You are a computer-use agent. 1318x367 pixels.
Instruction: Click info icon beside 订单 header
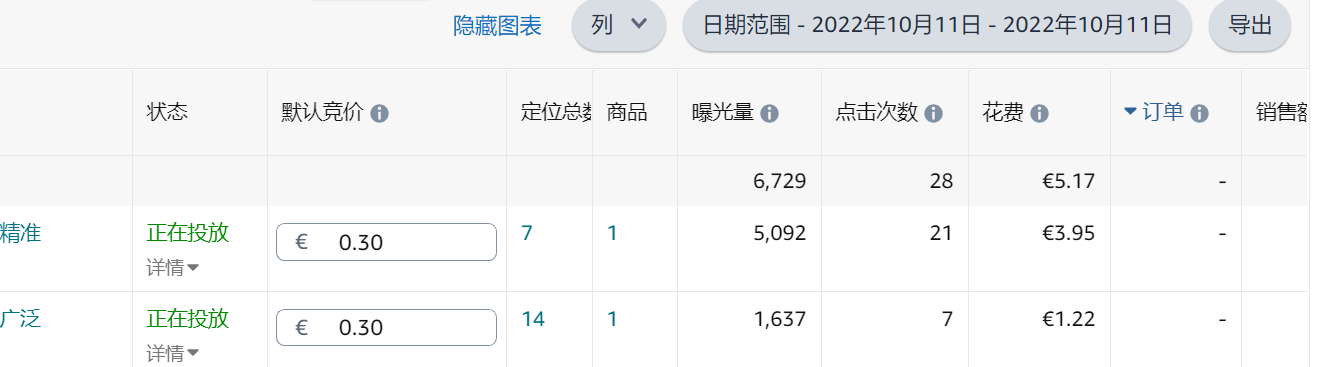pyautogui.click(x=1200, y=113)
